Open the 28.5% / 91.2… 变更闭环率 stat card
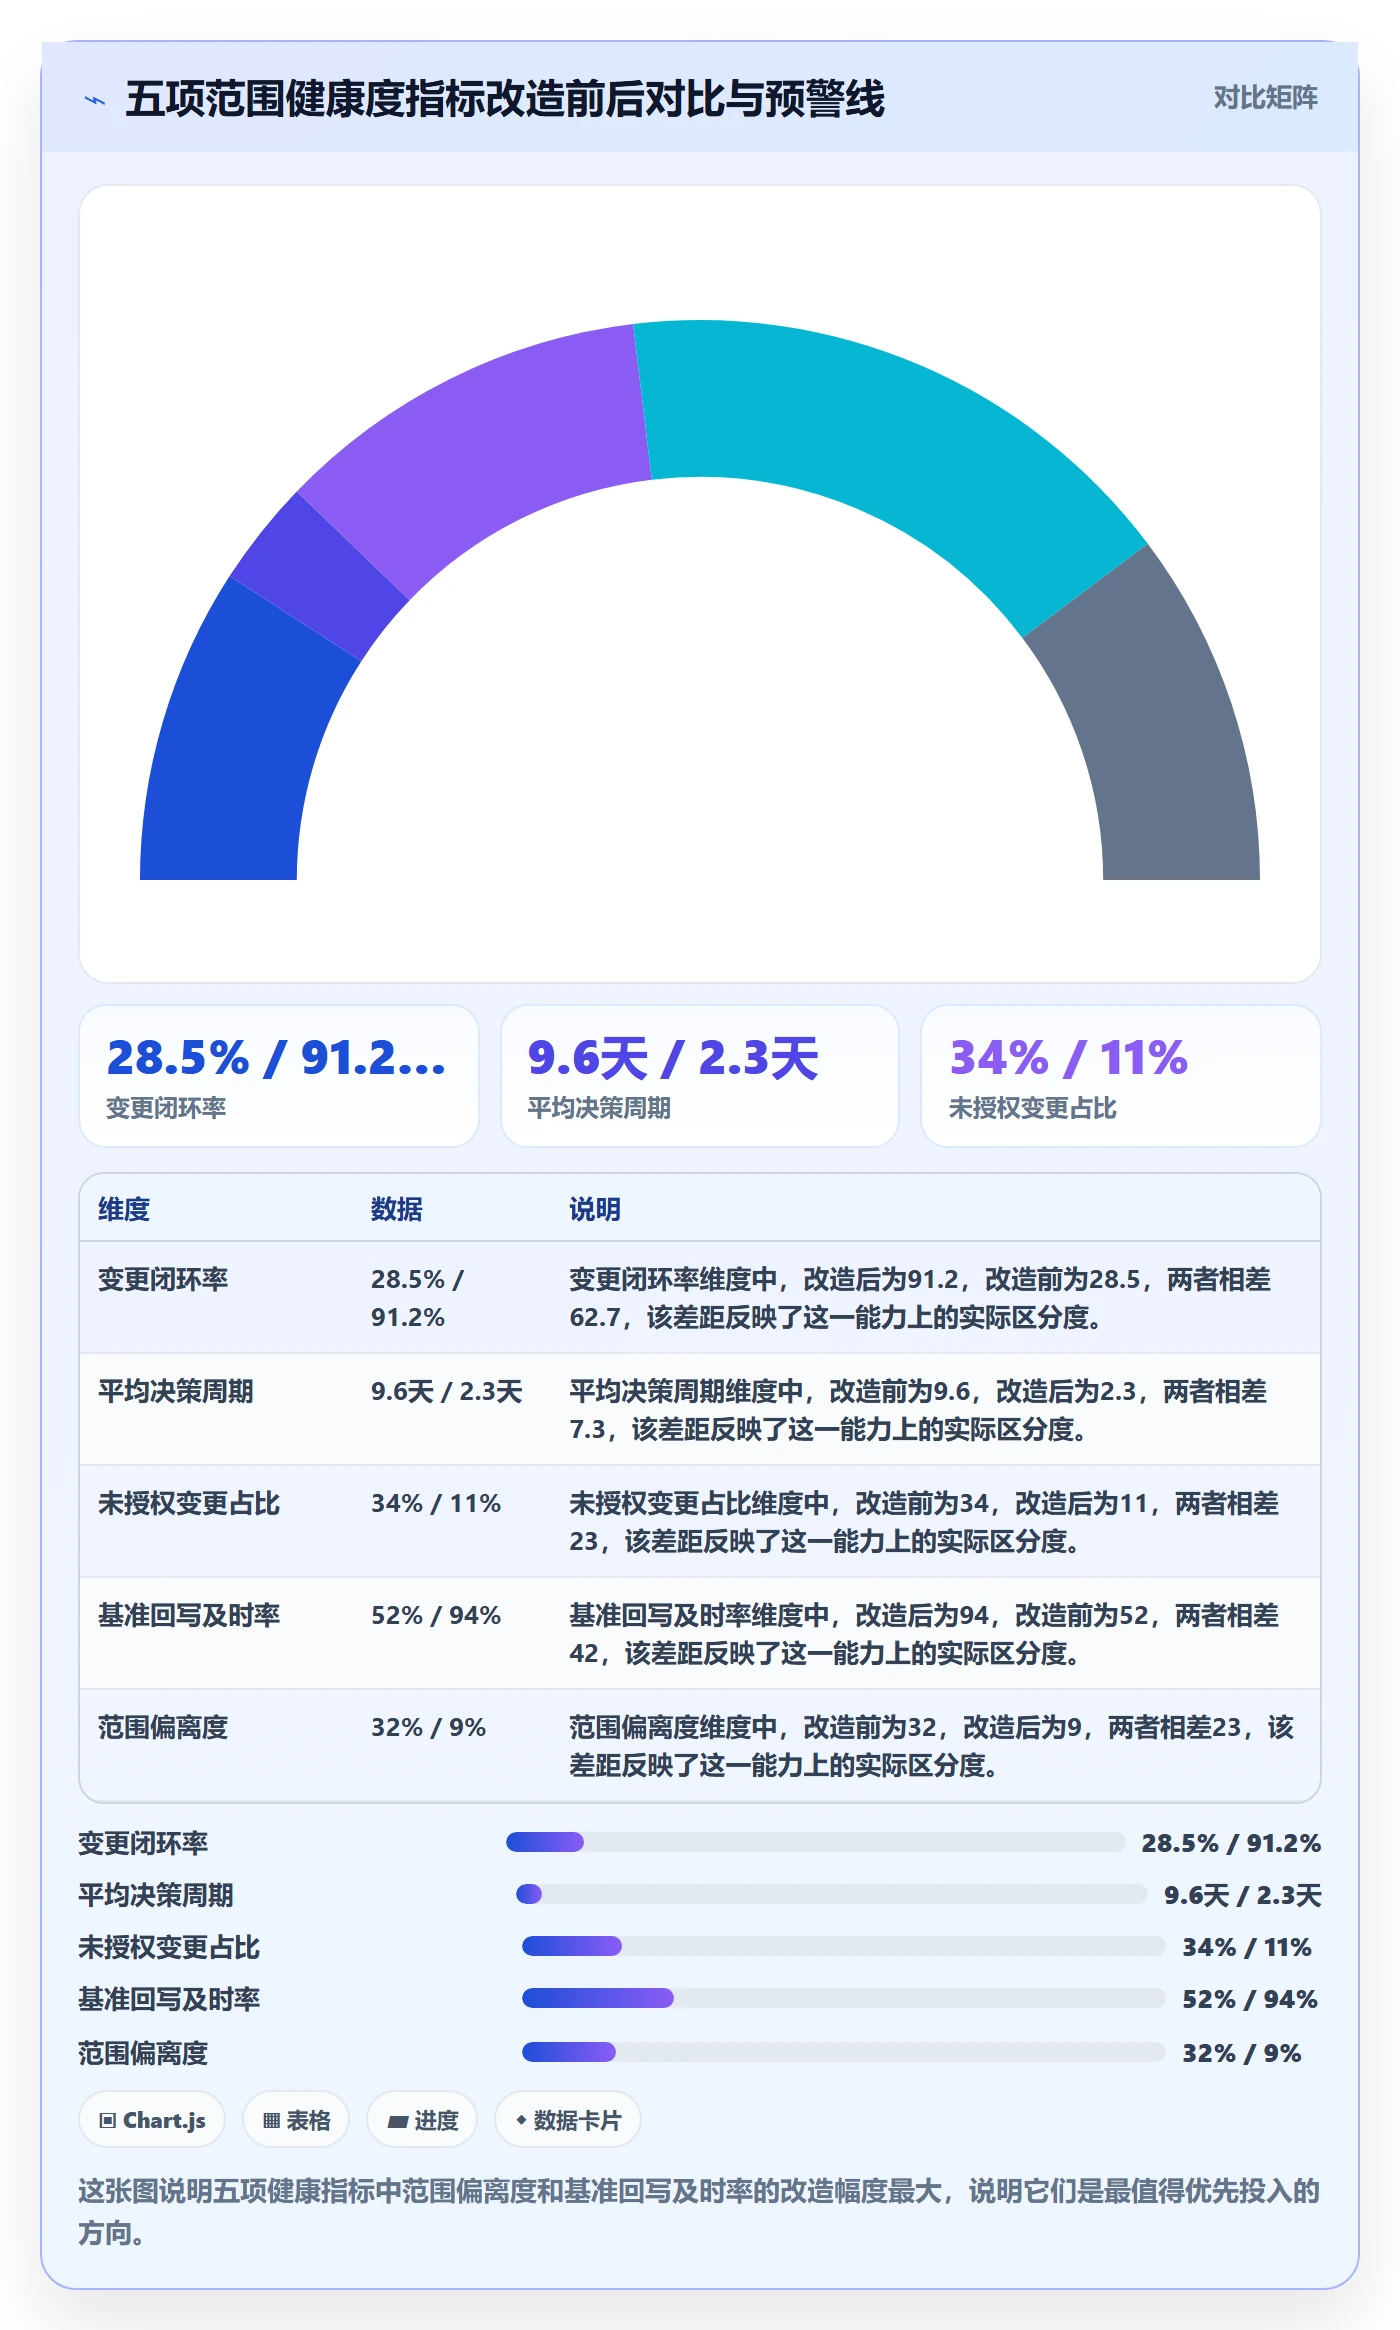The image size is (1400, 2330). coord(279,1076)
